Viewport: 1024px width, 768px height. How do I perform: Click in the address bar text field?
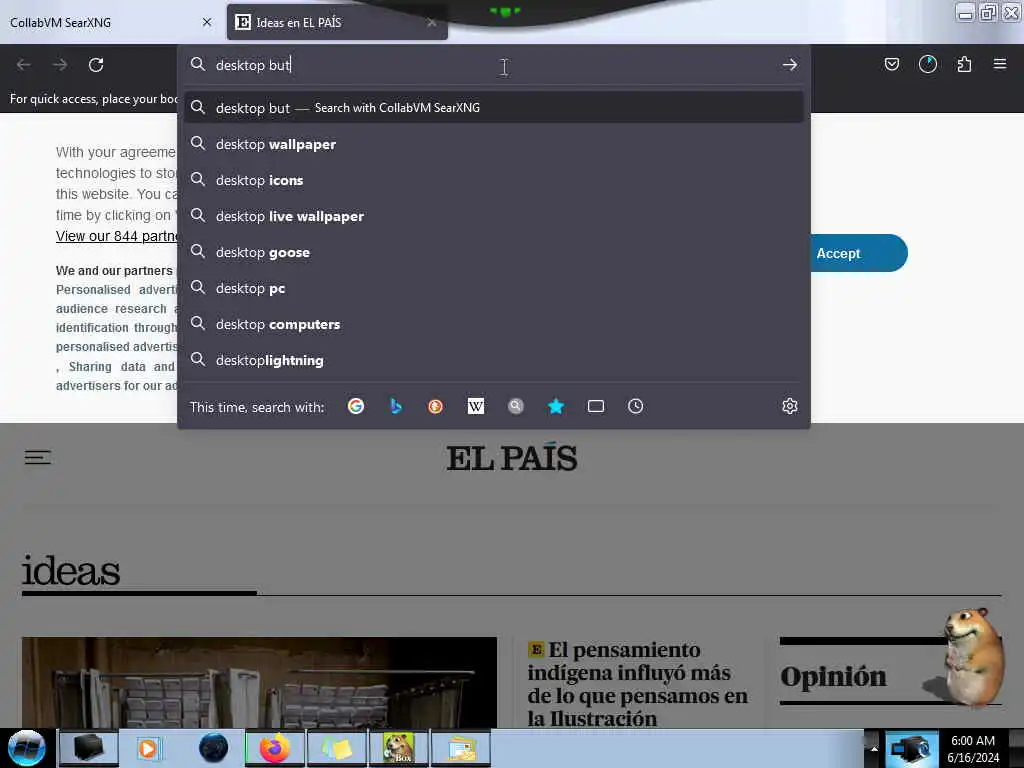493,65
